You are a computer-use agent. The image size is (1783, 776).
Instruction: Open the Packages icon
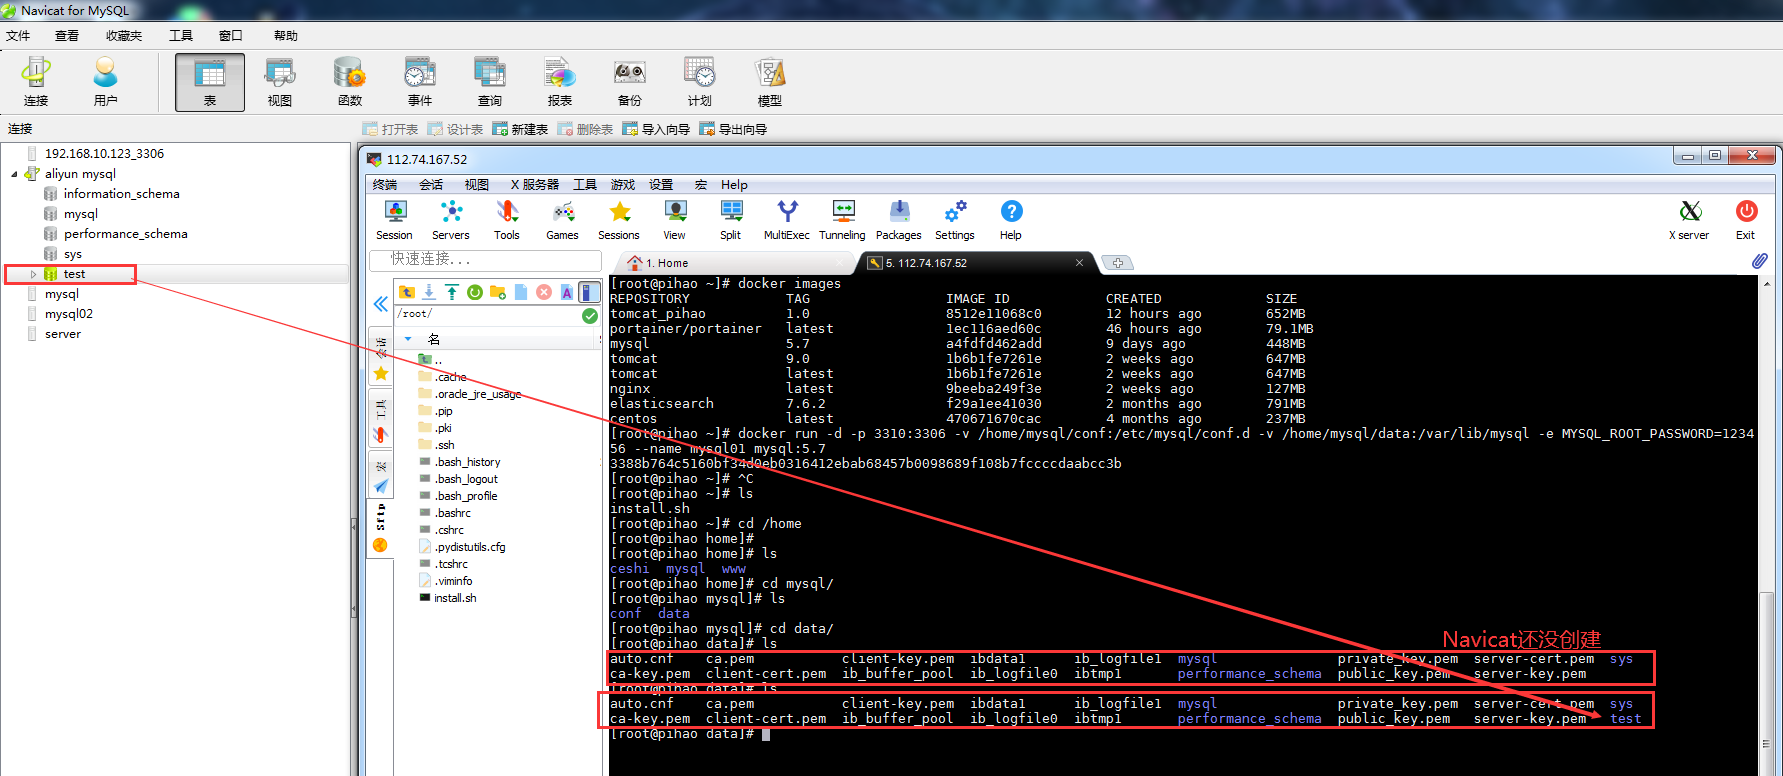click(899, 220)
